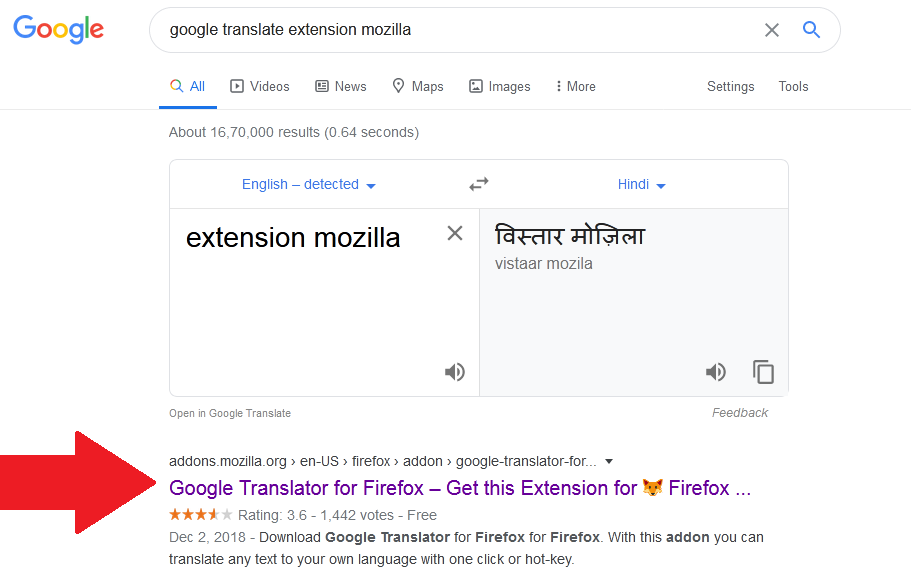Listen to the English source text
The width and height of the screenshot is (911, 573).
(x=455, y=372)
